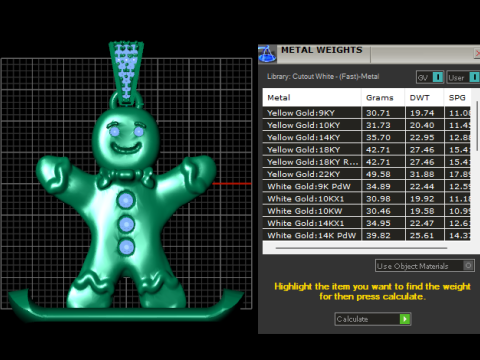
Task: Click the 31.88 DWT value
Action: (x=422, y=174)
